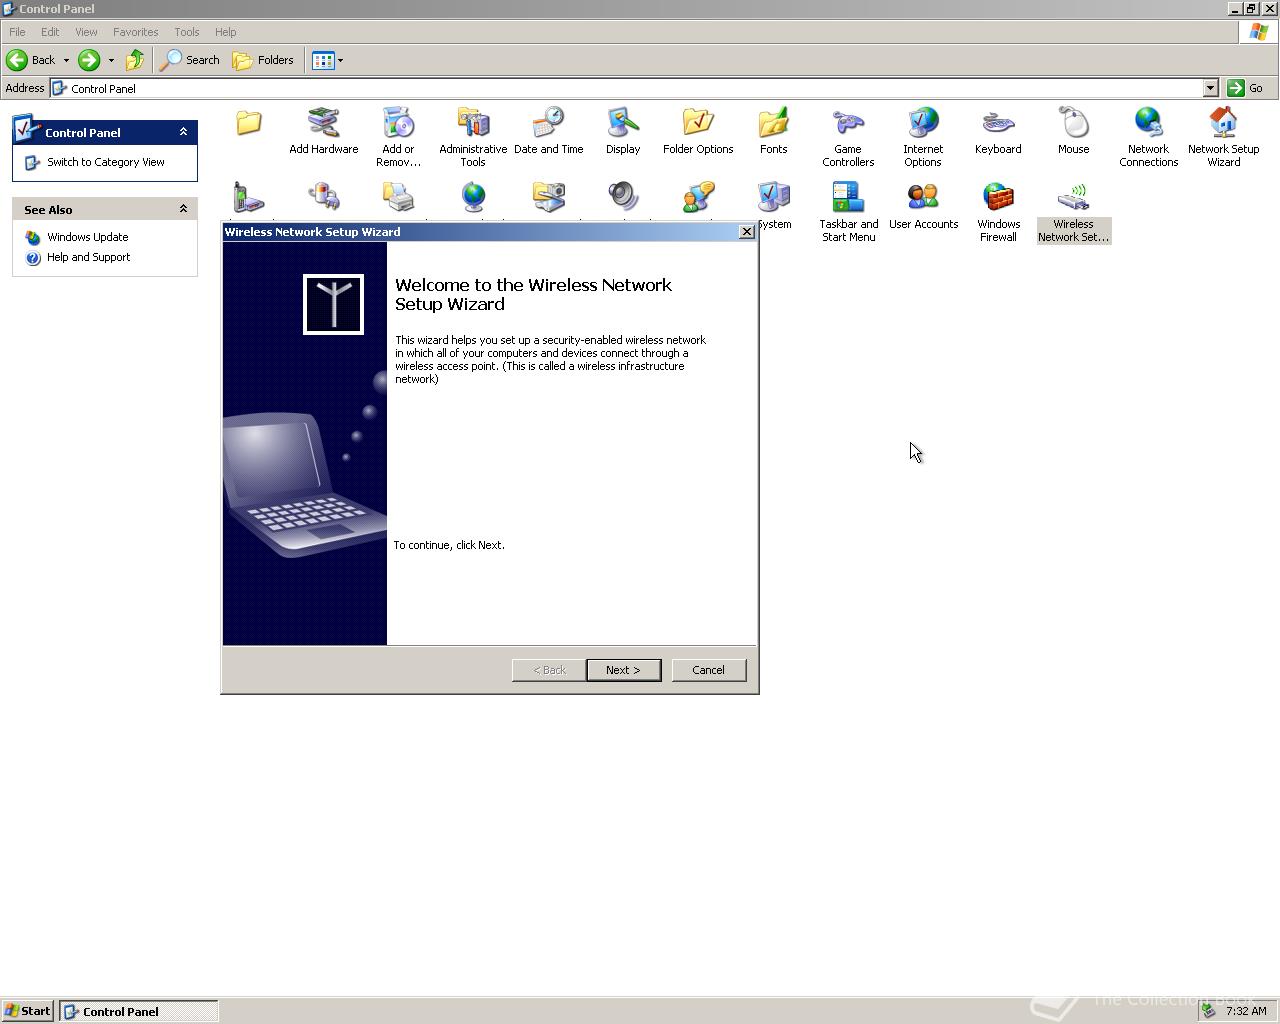1280x1024 pixels.
Task: Open Add or Remove Programs icon
Action: (x=398, y=137)
